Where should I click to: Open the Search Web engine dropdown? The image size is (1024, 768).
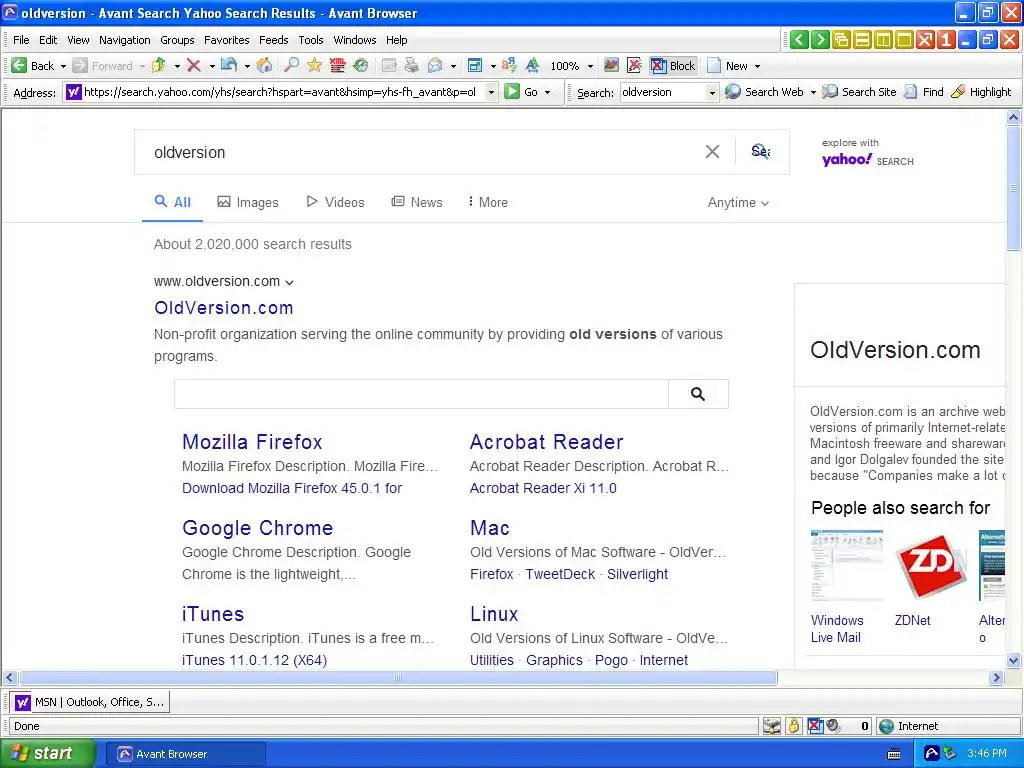coord(813,92)
